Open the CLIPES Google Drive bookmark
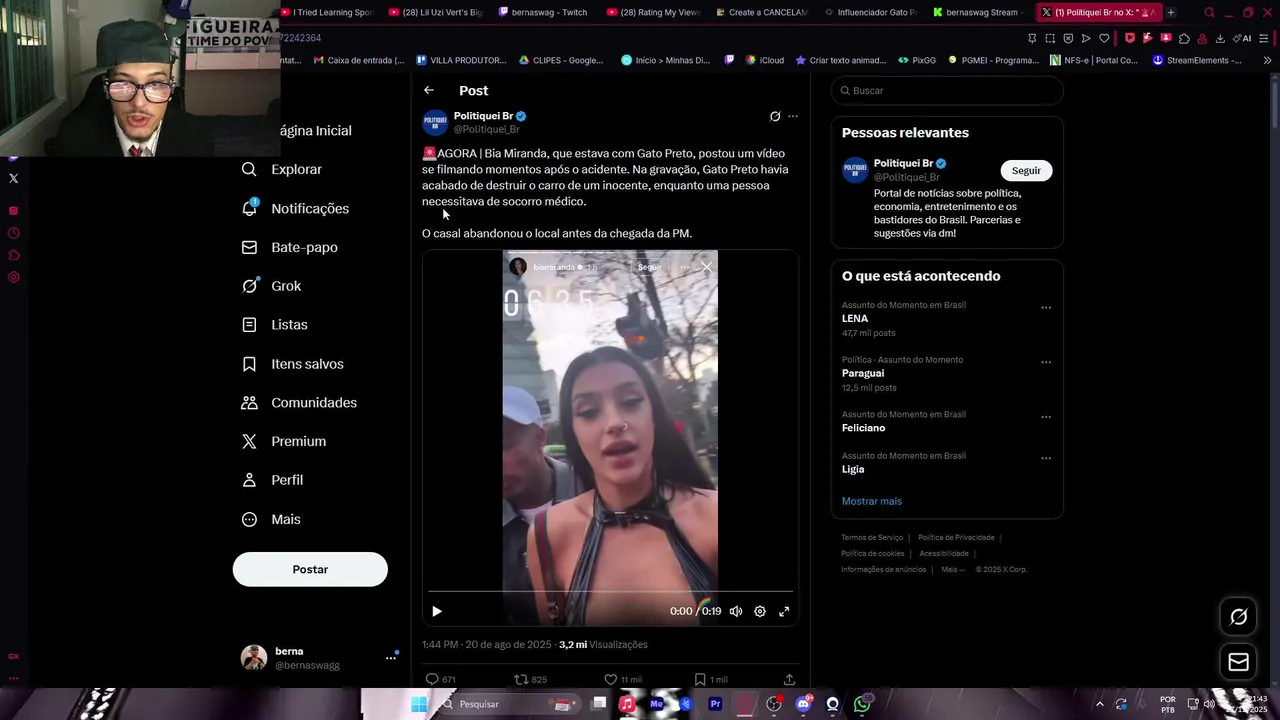Viewport: 1280px width, 720px height. [x=561, y=60]
